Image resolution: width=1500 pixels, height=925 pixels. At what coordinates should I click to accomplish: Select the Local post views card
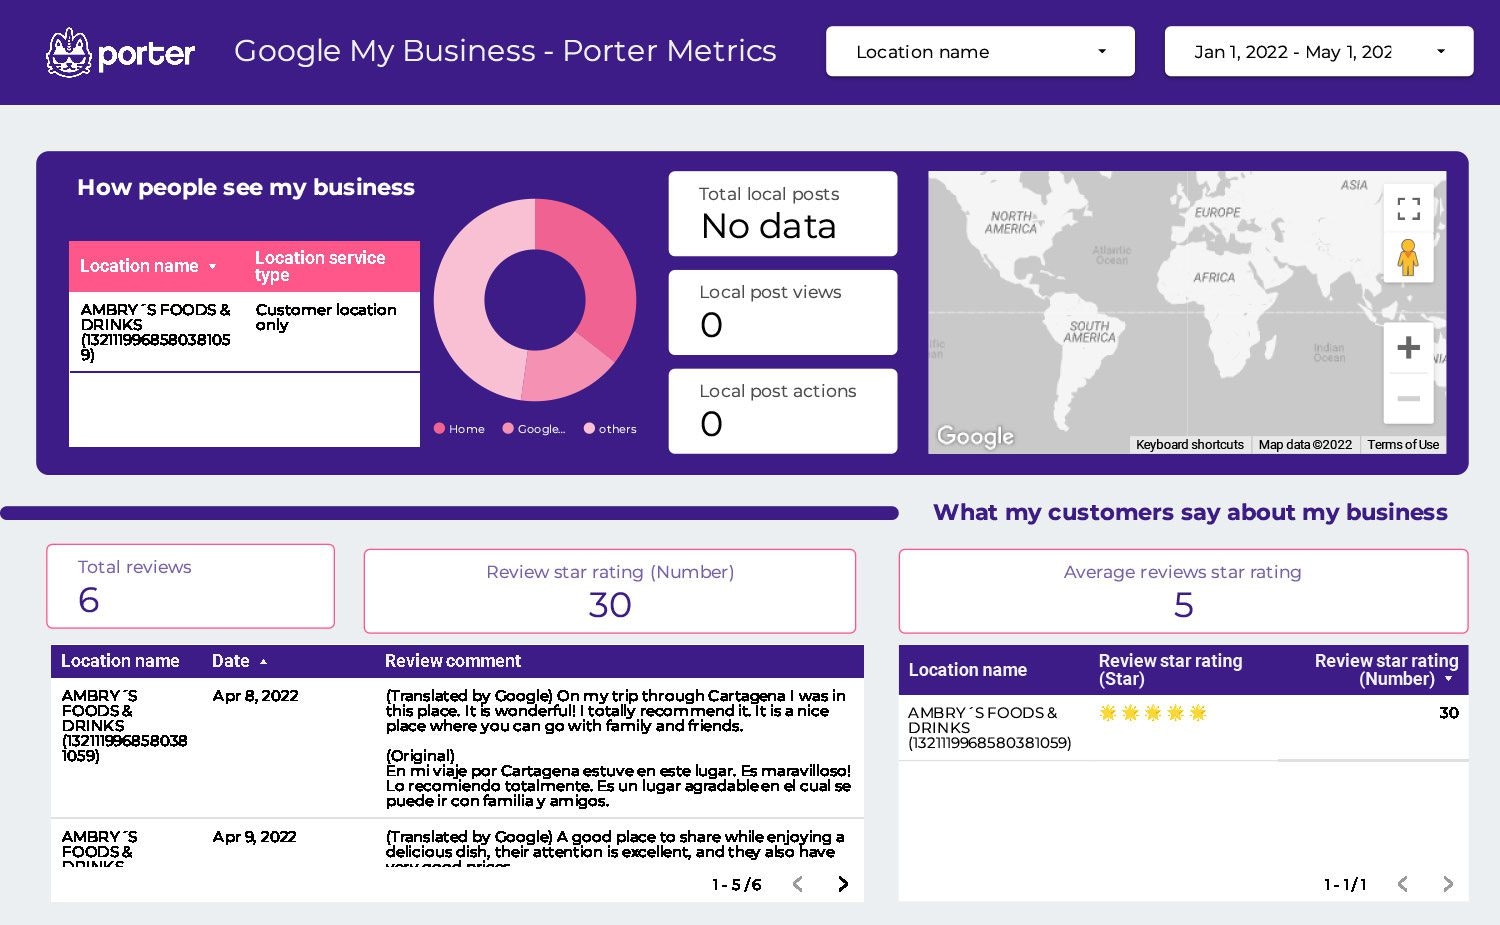(x=783, y=312)
